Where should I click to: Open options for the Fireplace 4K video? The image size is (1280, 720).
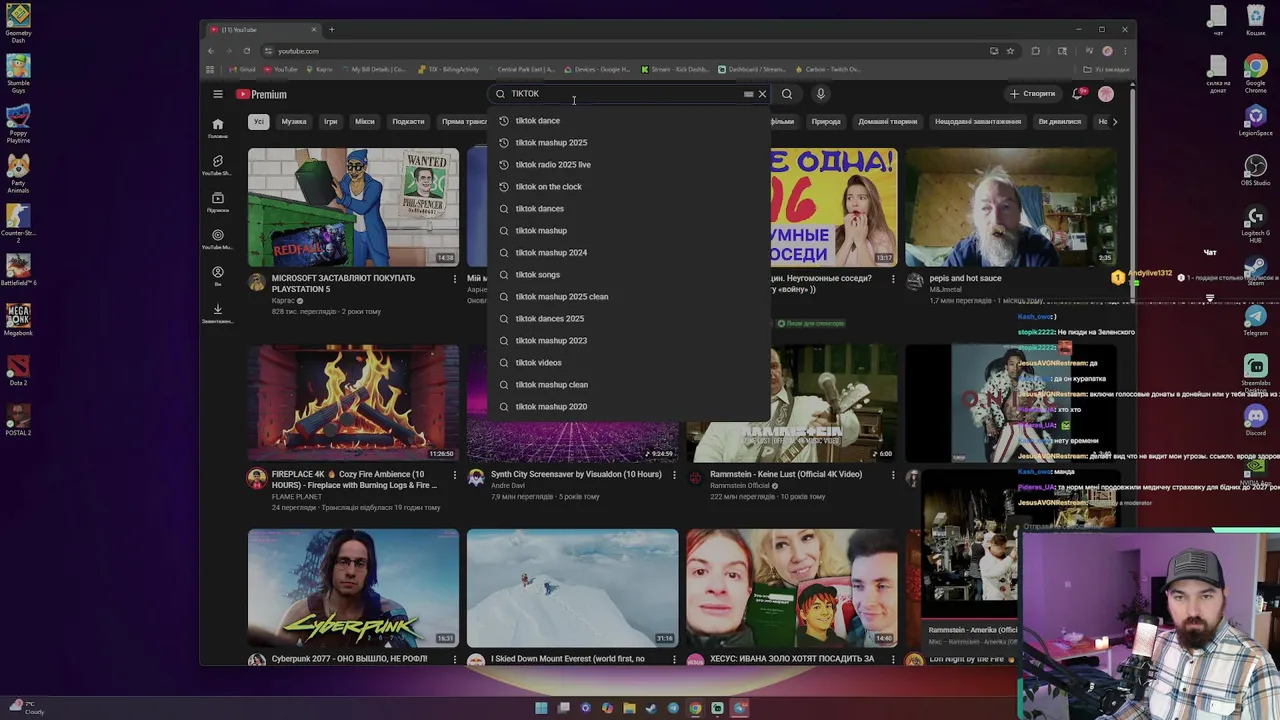point(454,475)
